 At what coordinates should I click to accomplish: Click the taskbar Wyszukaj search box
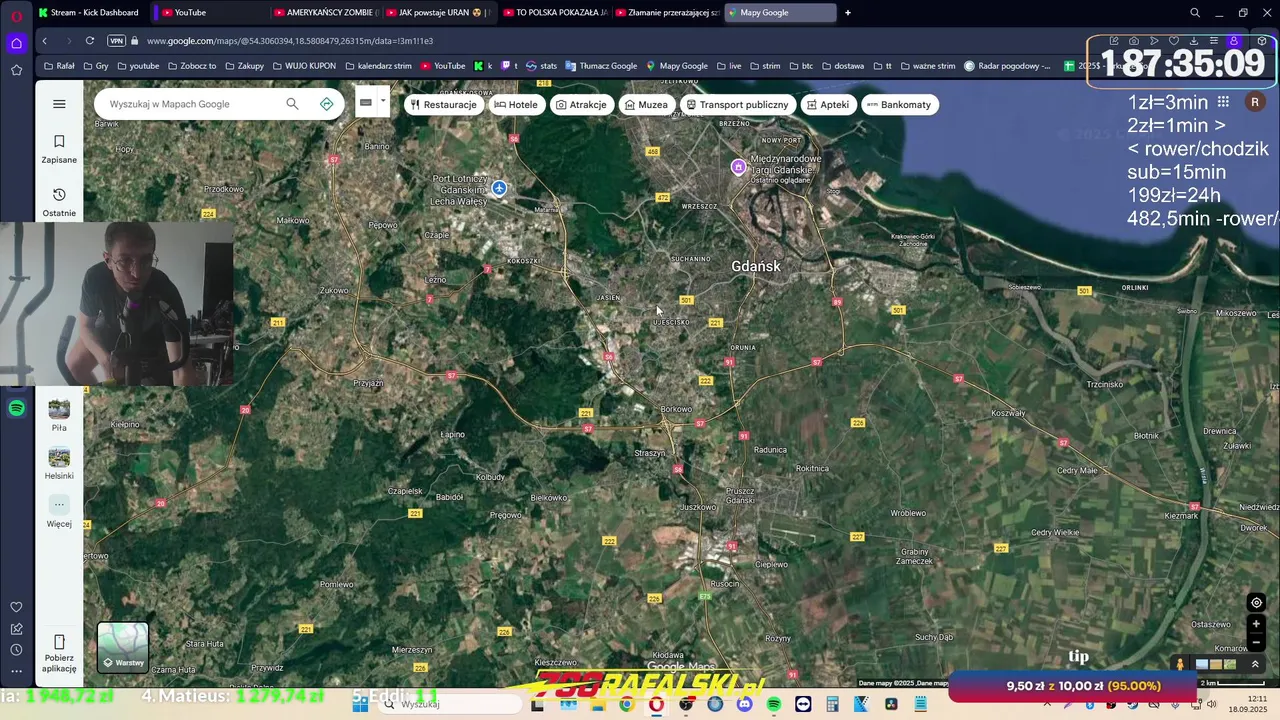click(450, 704)
